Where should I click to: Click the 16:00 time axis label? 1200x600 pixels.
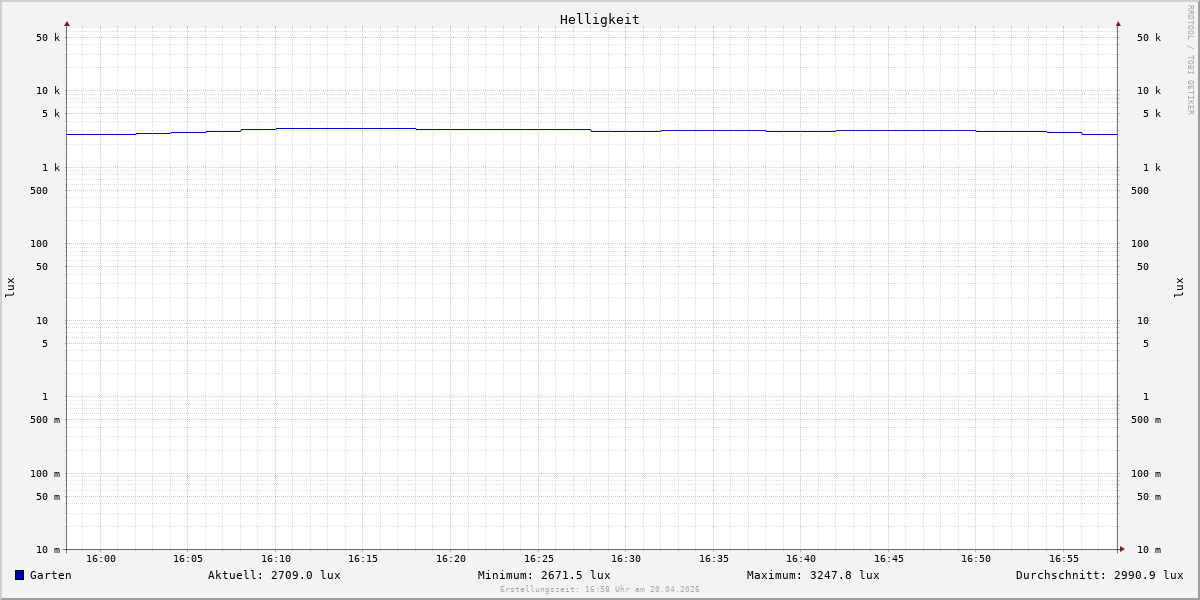coord(101,559)
